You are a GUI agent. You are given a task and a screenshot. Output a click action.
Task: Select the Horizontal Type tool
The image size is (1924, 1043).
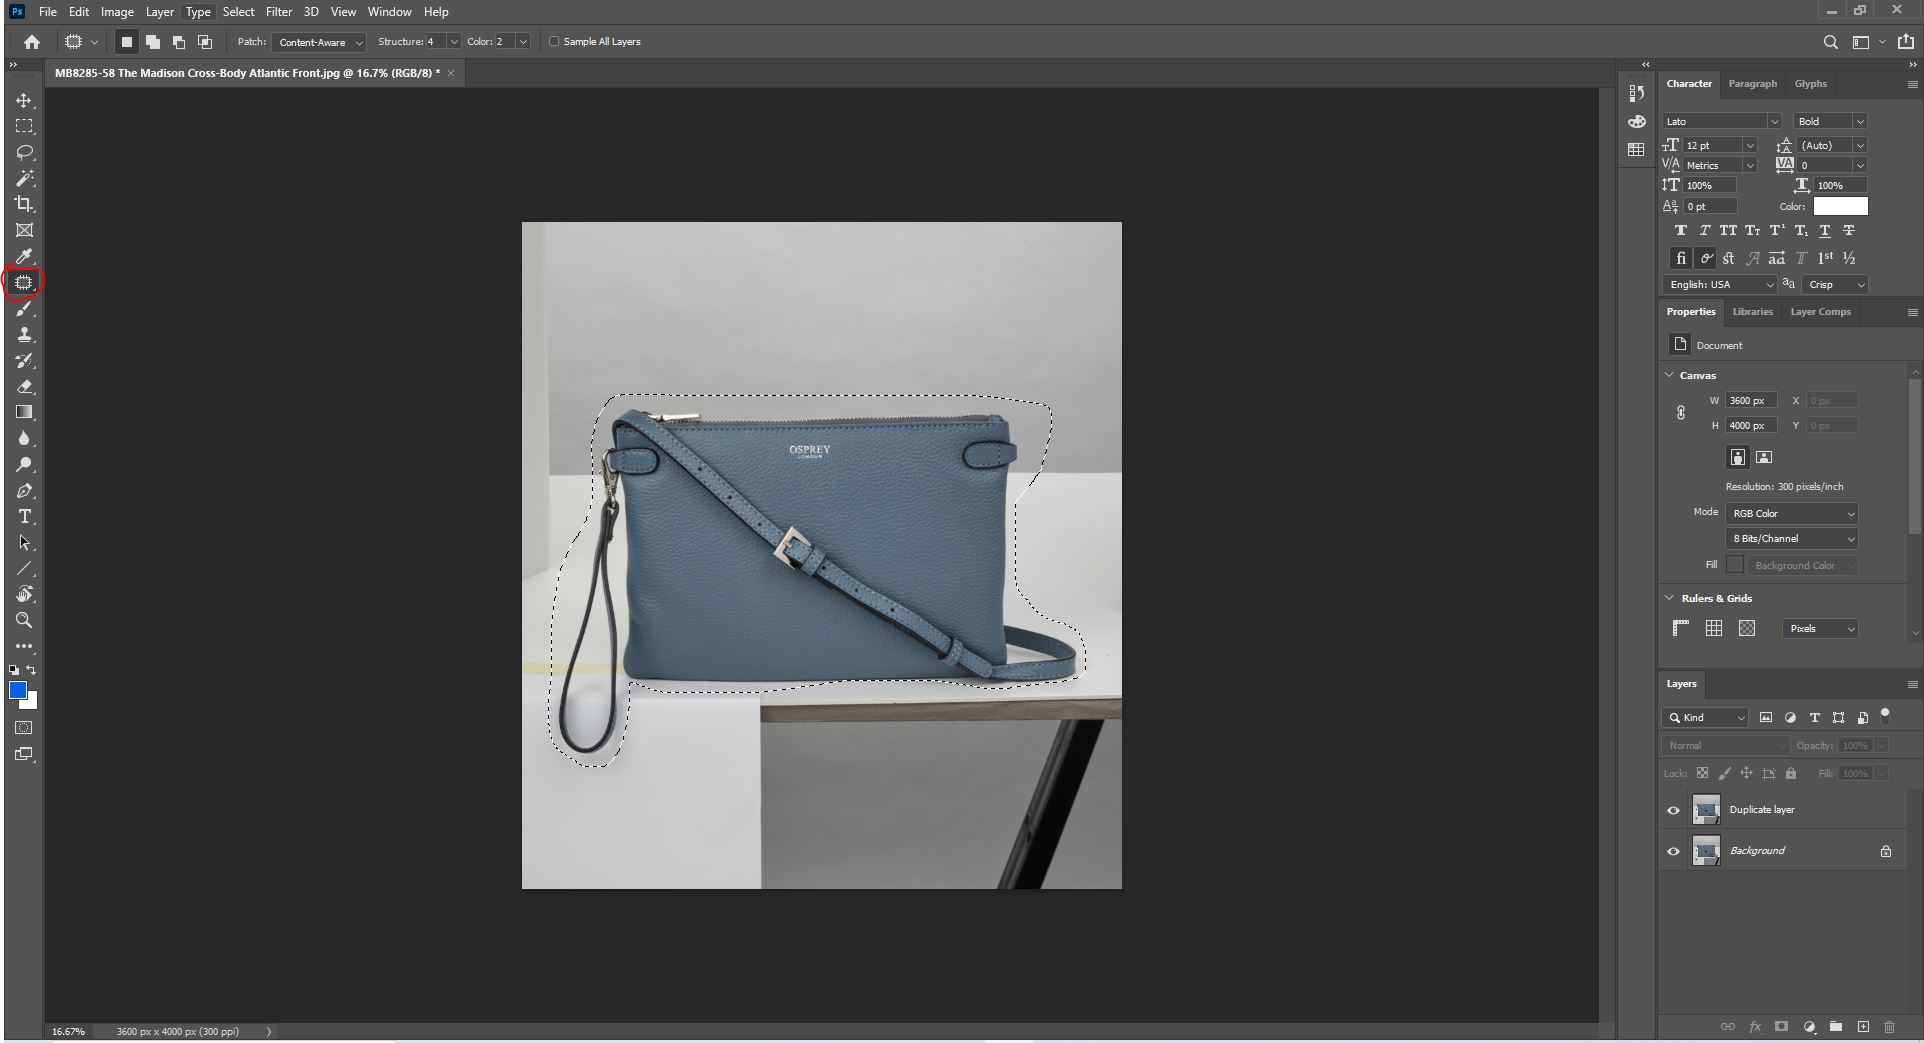pos(24,517)
